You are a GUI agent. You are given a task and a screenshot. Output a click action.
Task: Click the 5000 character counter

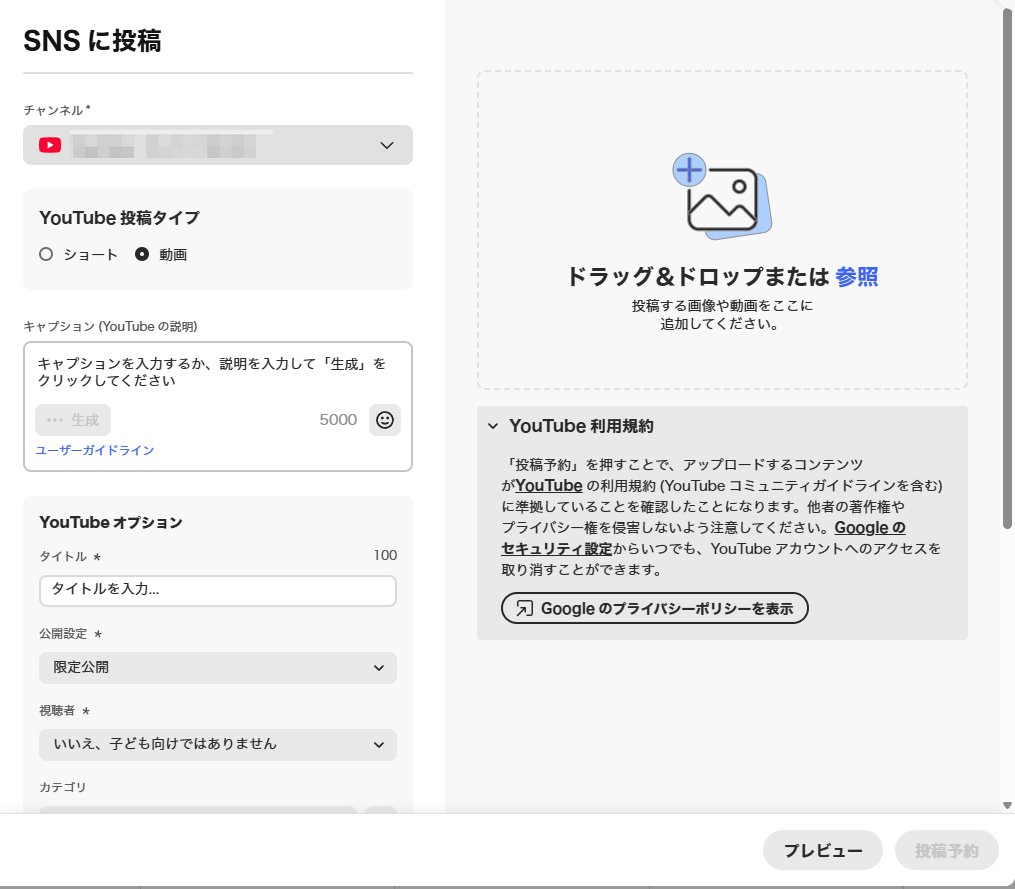338,420
